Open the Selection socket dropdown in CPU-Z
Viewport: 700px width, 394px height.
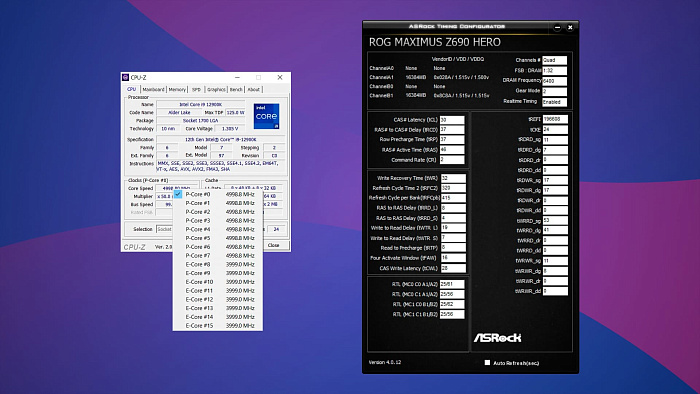[x=164, y=229]
